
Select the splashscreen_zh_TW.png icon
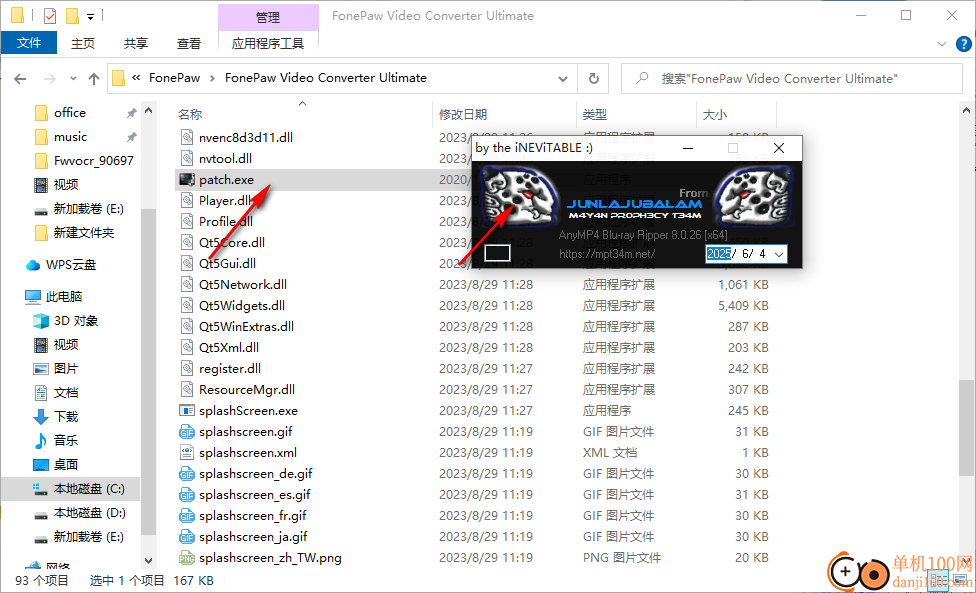pos(187,558)
